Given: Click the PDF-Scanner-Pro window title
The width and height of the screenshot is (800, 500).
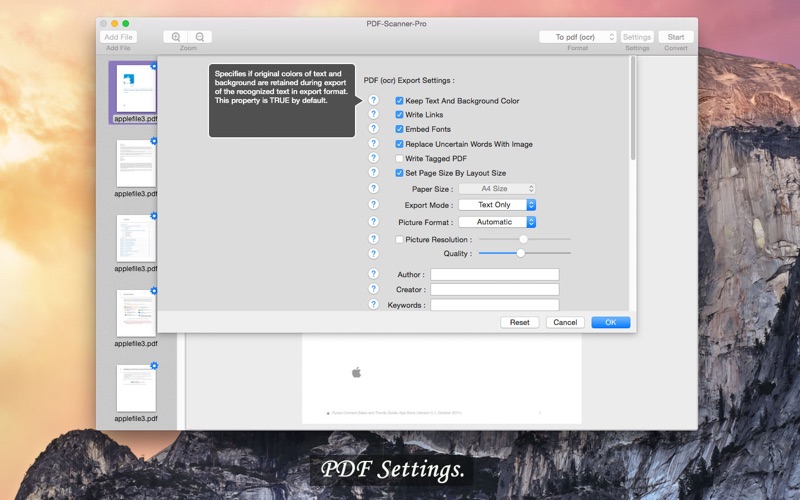Looking at the screenshot, I should pyautogui.click(x=396, y=23).
